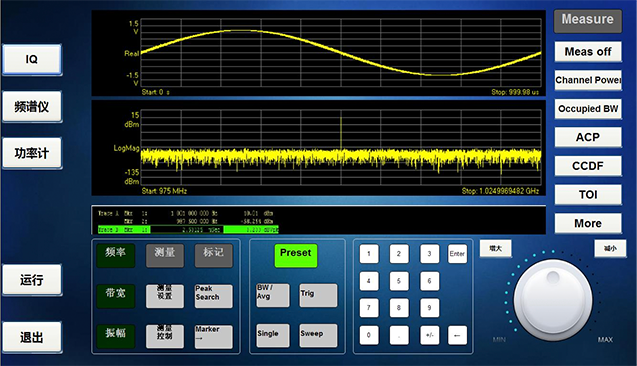Click the keypad Enter key
The image size is (637, 366).
pyautogui.click(x=457, y=254)
